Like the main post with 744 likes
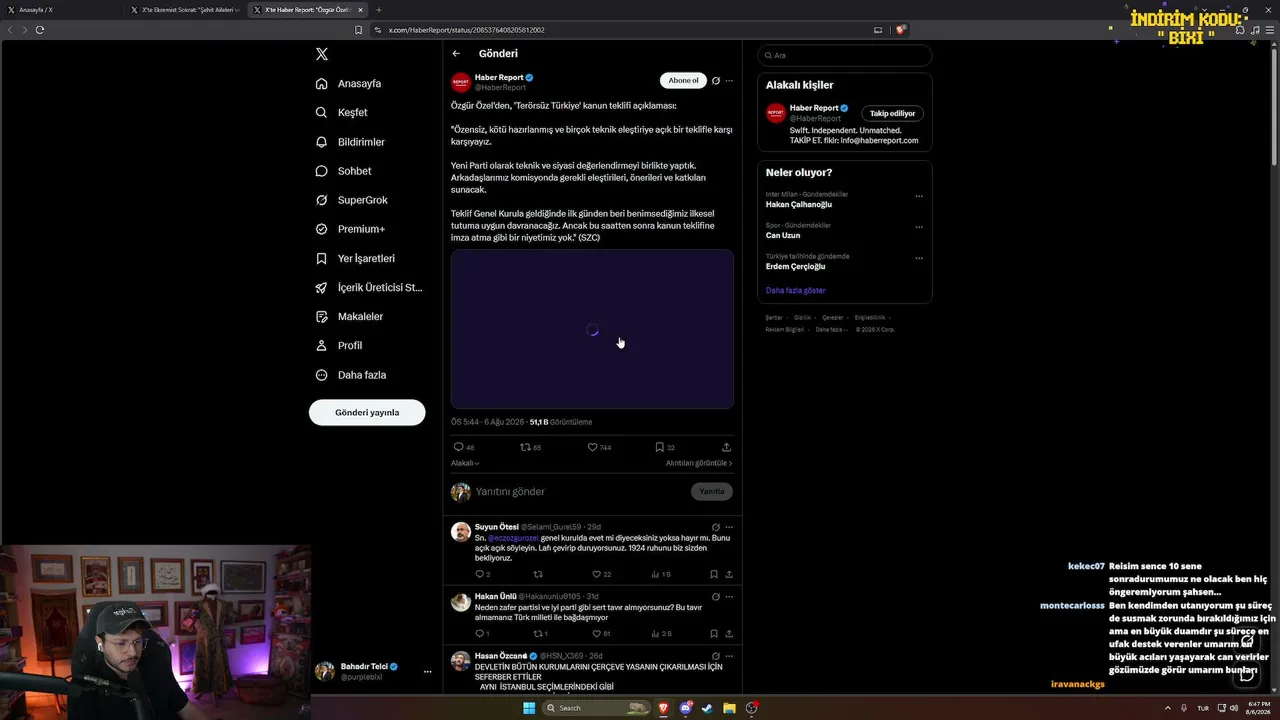 pos(599,447)
